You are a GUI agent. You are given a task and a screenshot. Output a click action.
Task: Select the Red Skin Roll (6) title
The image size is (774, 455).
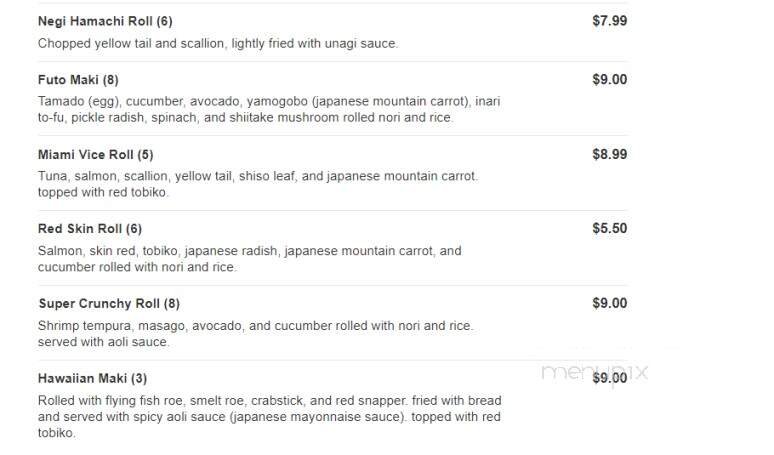[90, 229]
